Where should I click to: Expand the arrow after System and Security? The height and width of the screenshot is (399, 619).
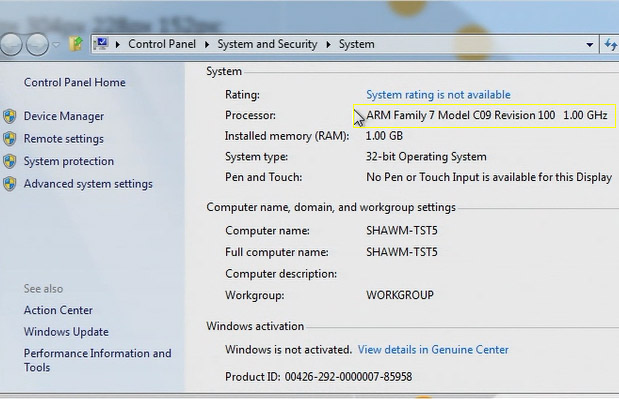(x=328, y=45)
